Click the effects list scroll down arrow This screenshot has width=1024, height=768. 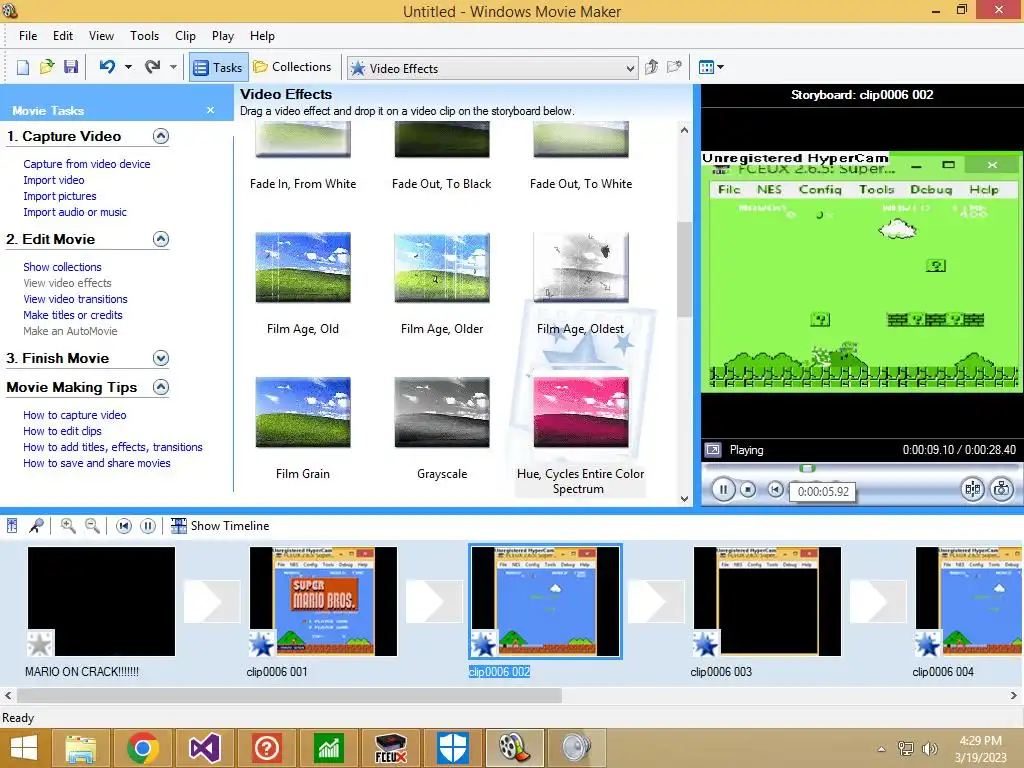(684, 498)
